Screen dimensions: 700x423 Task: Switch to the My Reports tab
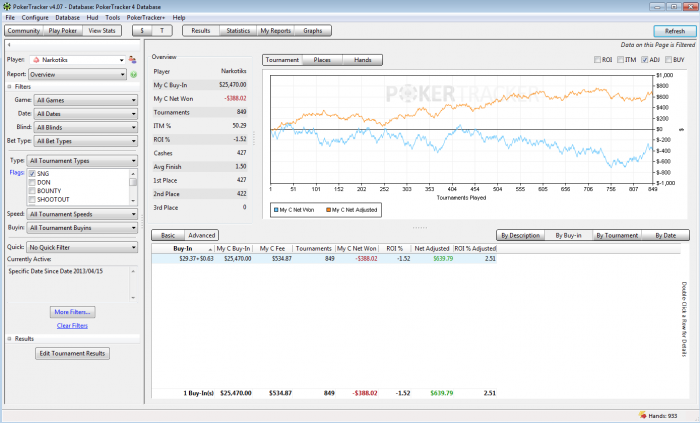coord(275,31)
